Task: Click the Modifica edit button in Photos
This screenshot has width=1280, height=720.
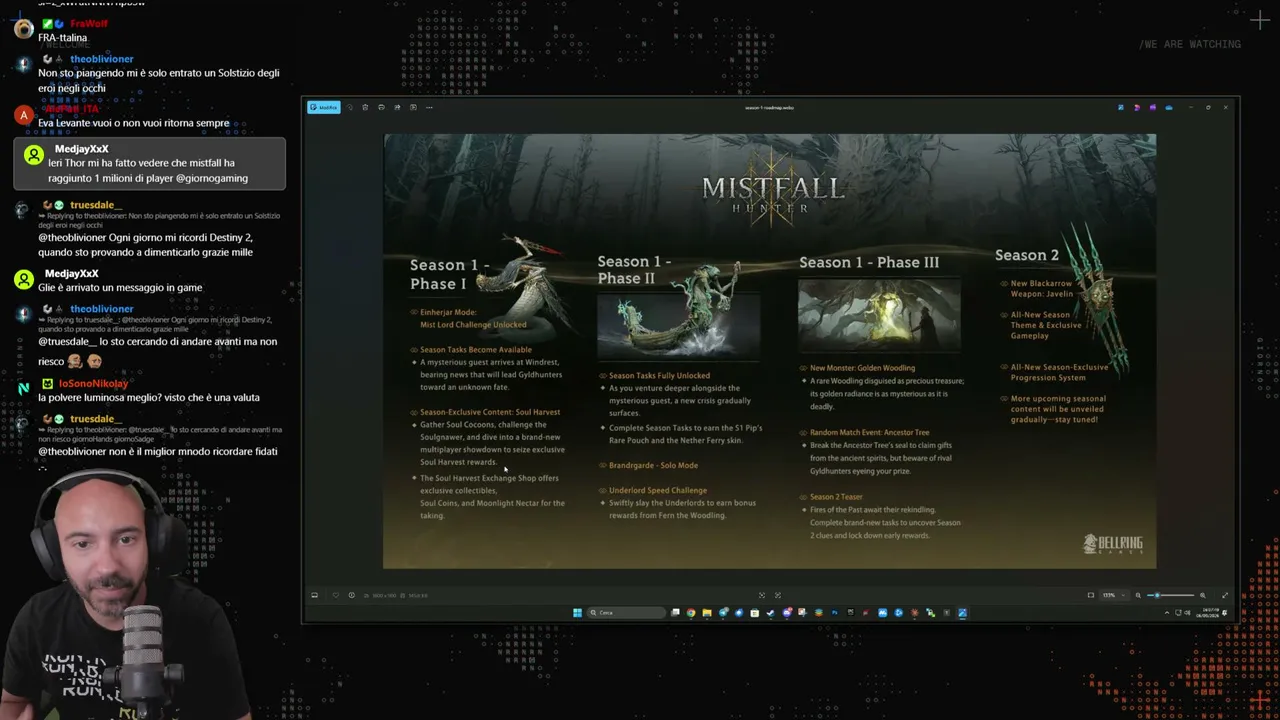Action: [x=323, y=107]
